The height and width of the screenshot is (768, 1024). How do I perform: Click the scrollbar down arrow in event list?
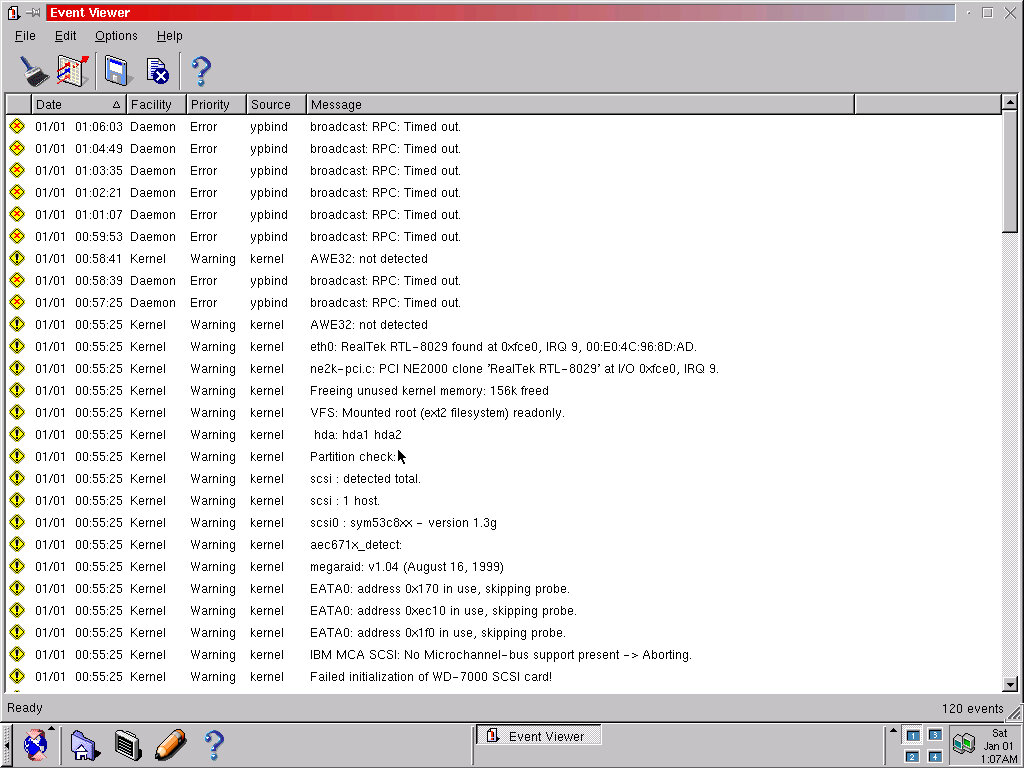(1010, 684)
